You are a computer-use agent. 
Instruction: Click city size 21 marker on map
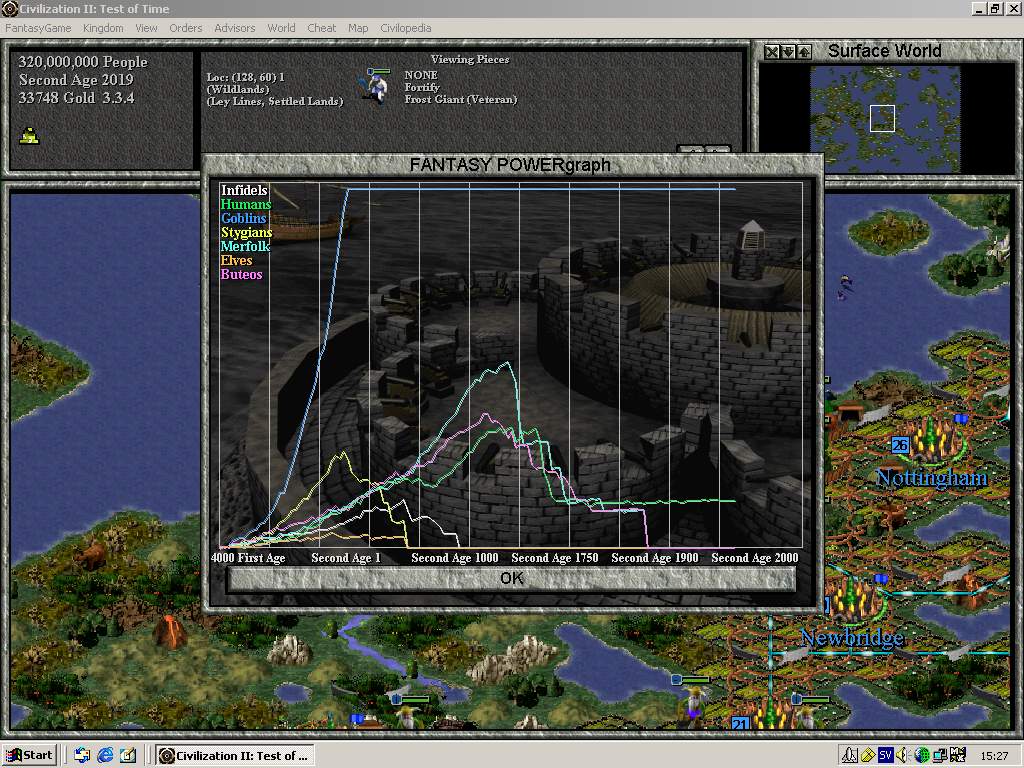740,724
